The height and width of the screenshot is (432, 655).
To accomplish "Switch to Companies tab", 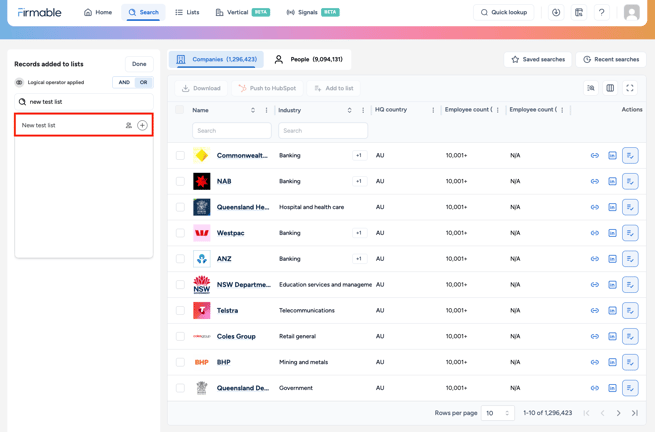I will click(216, 59).
